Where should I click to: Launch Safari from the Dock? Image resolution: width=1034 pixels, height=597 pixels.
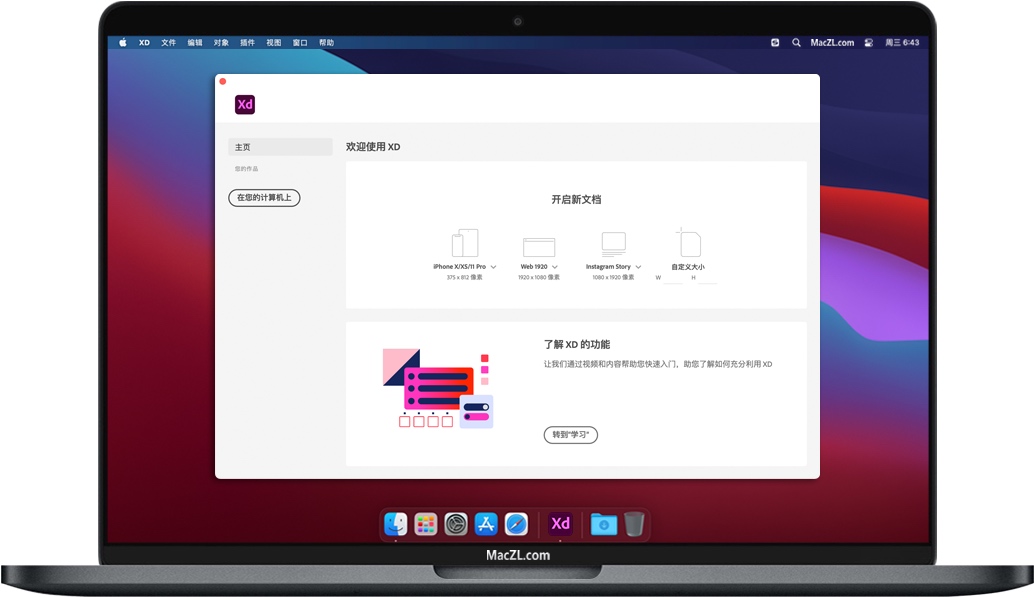point(516,524)
